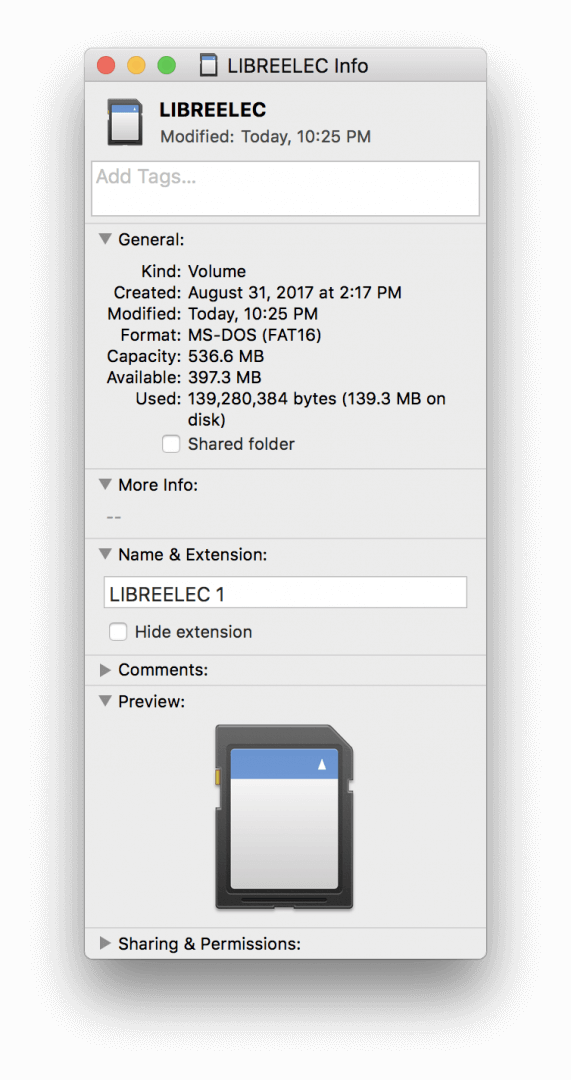Click the yellow minimize window button
Image resolution: width=571 pixels, height=1080 pixels.
click(136, 66)
